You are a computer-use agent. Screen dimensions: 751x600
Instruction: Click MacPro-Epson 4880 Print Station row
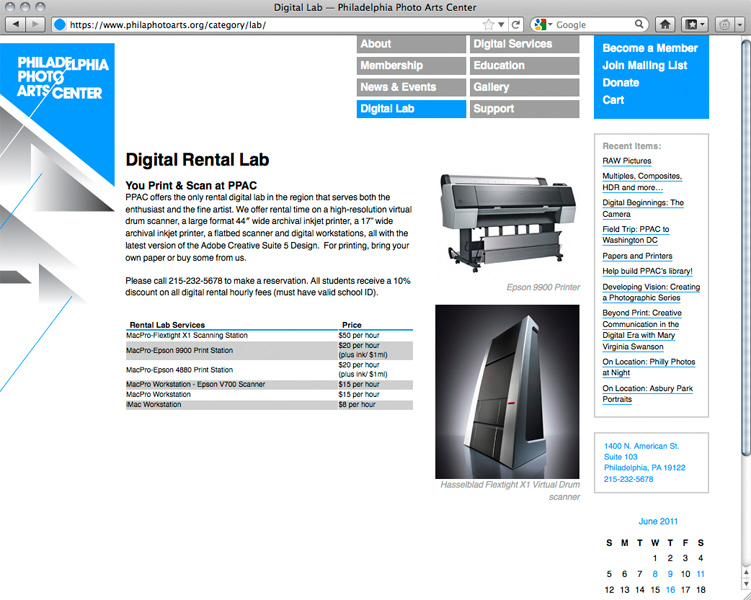[x=269, y=370]
